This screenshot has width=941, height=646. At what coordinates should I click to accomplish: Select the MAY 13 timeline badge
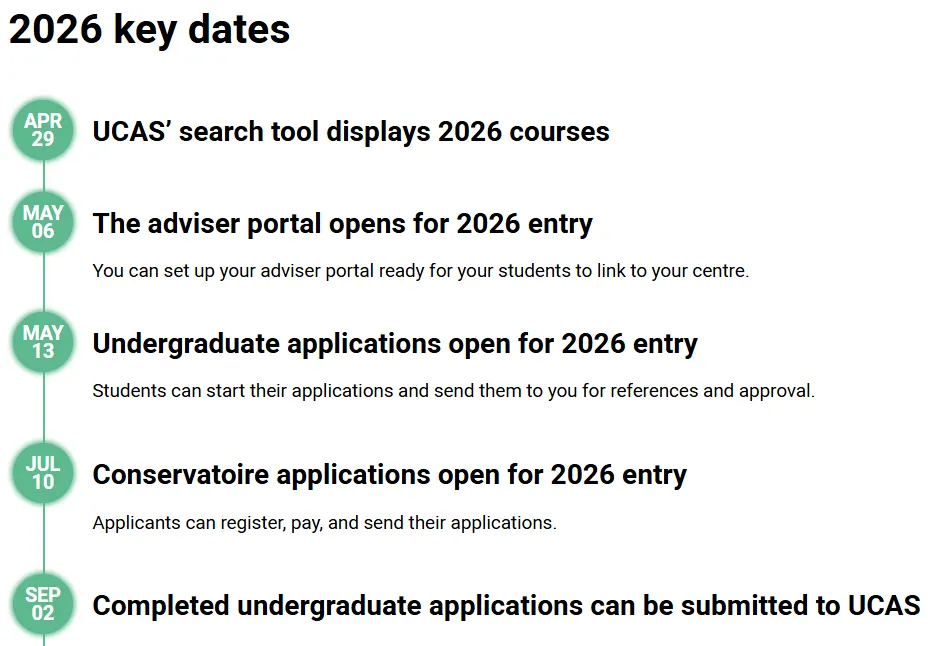click(43, 342)
